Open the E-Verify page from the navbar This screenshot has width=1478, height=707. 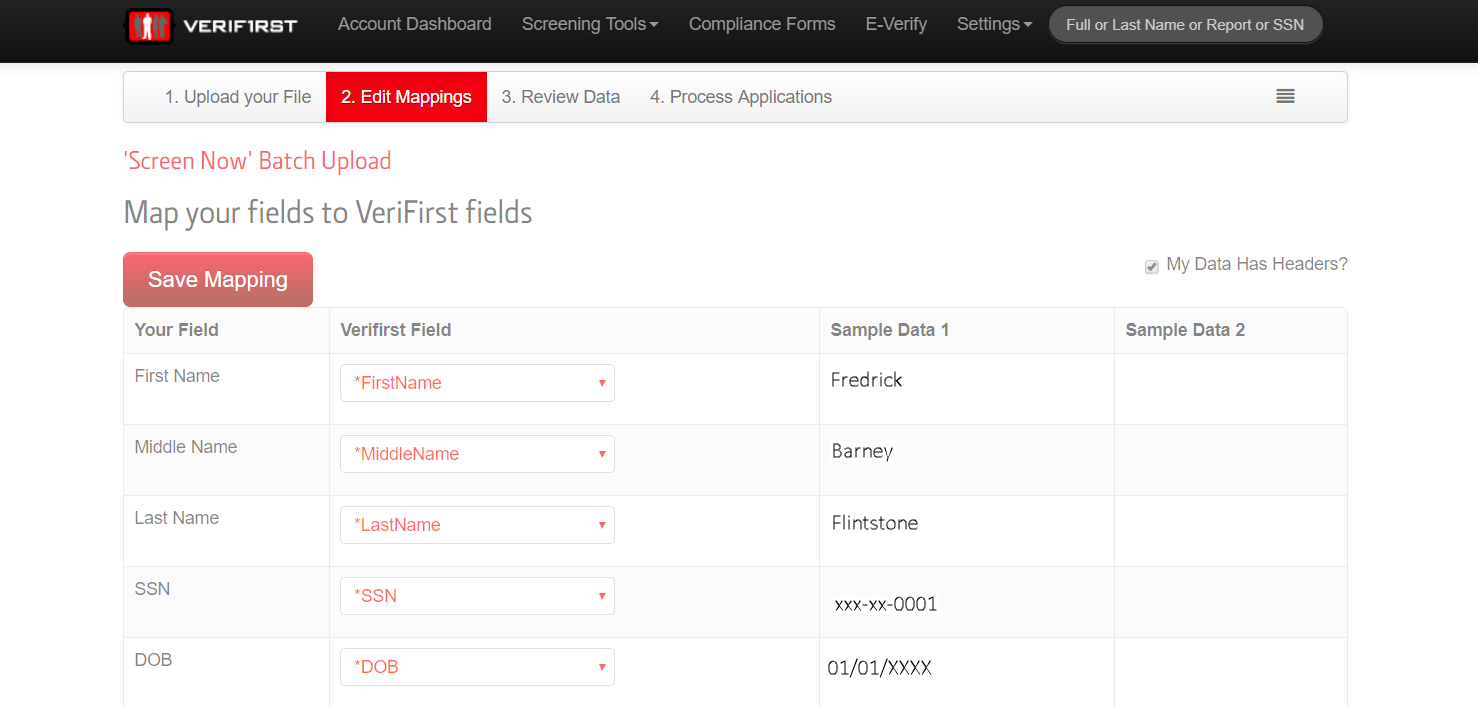tap(896, 23)
